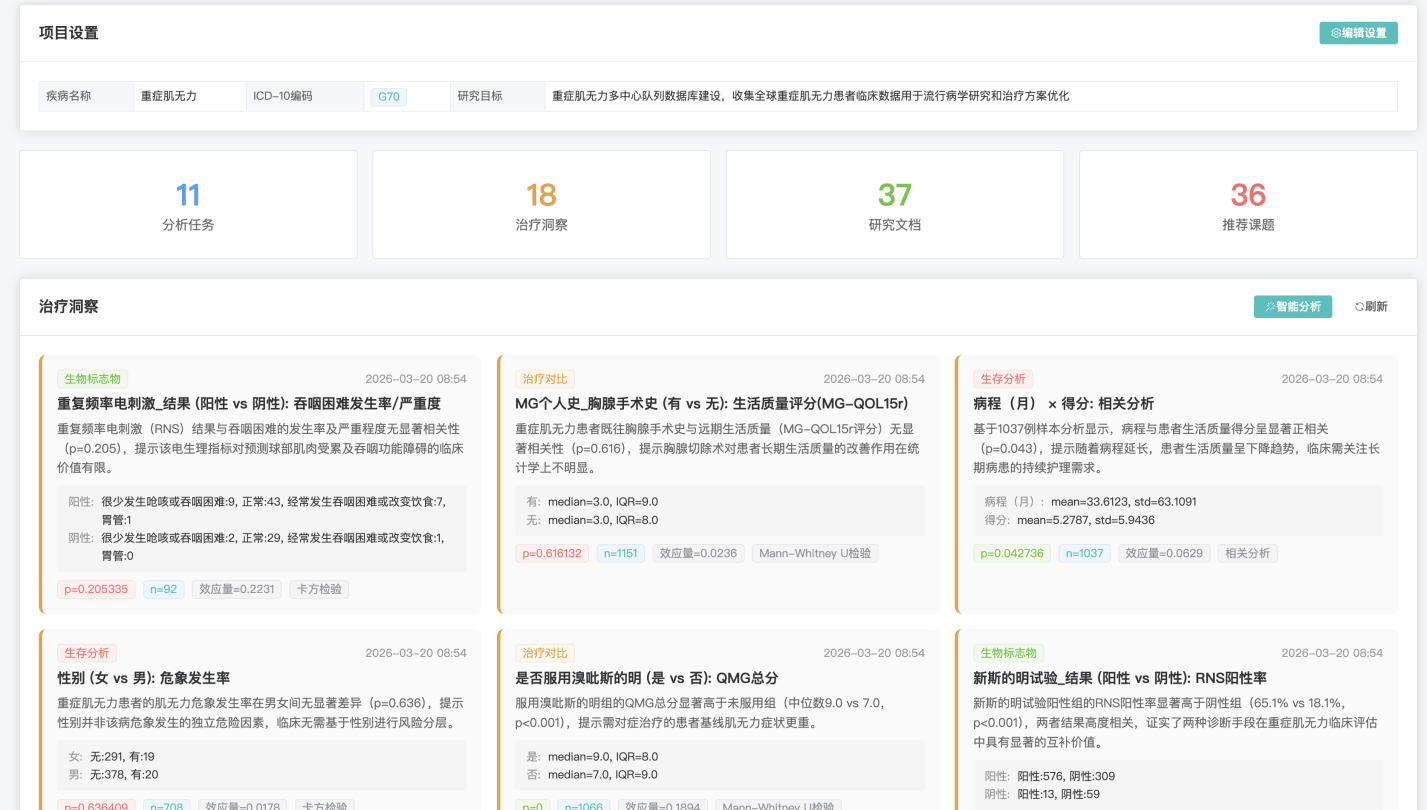The height and width of the screenshot is (810, 1427).
Task: Click the 卡方检验 tag on RNS swallowing card
Action: click(x=319, y=589)
